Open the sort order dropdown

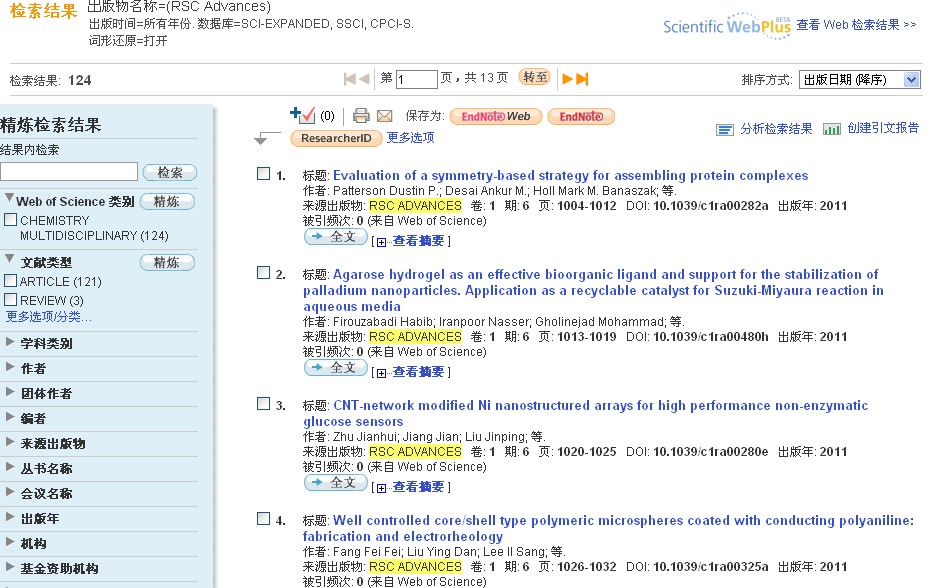860,79
